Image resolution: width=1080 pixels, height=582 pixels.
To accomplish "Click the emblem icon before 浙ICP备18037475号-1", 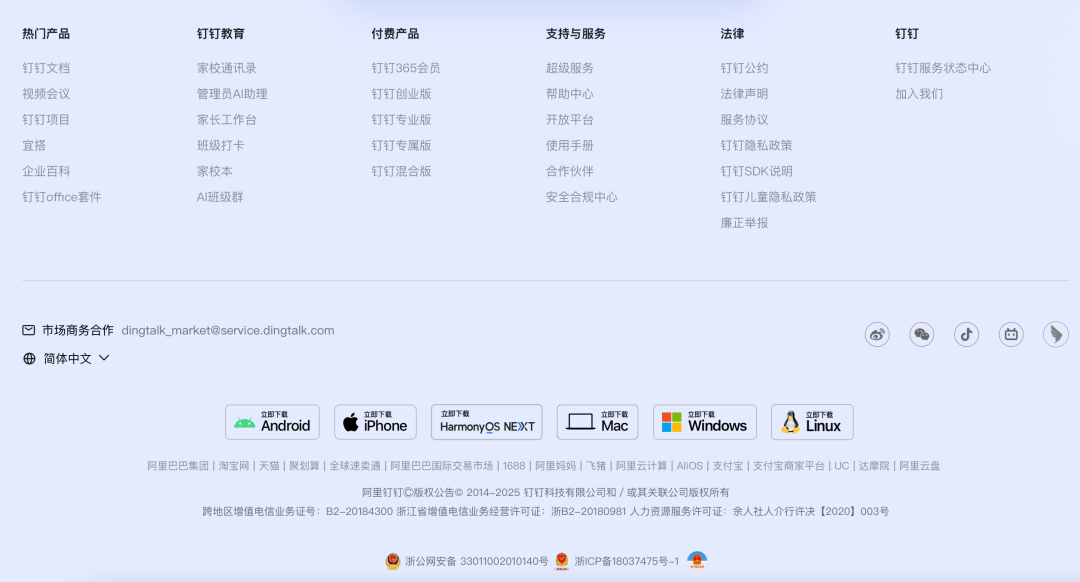I will pyautogui.click(x=562, y=561).
